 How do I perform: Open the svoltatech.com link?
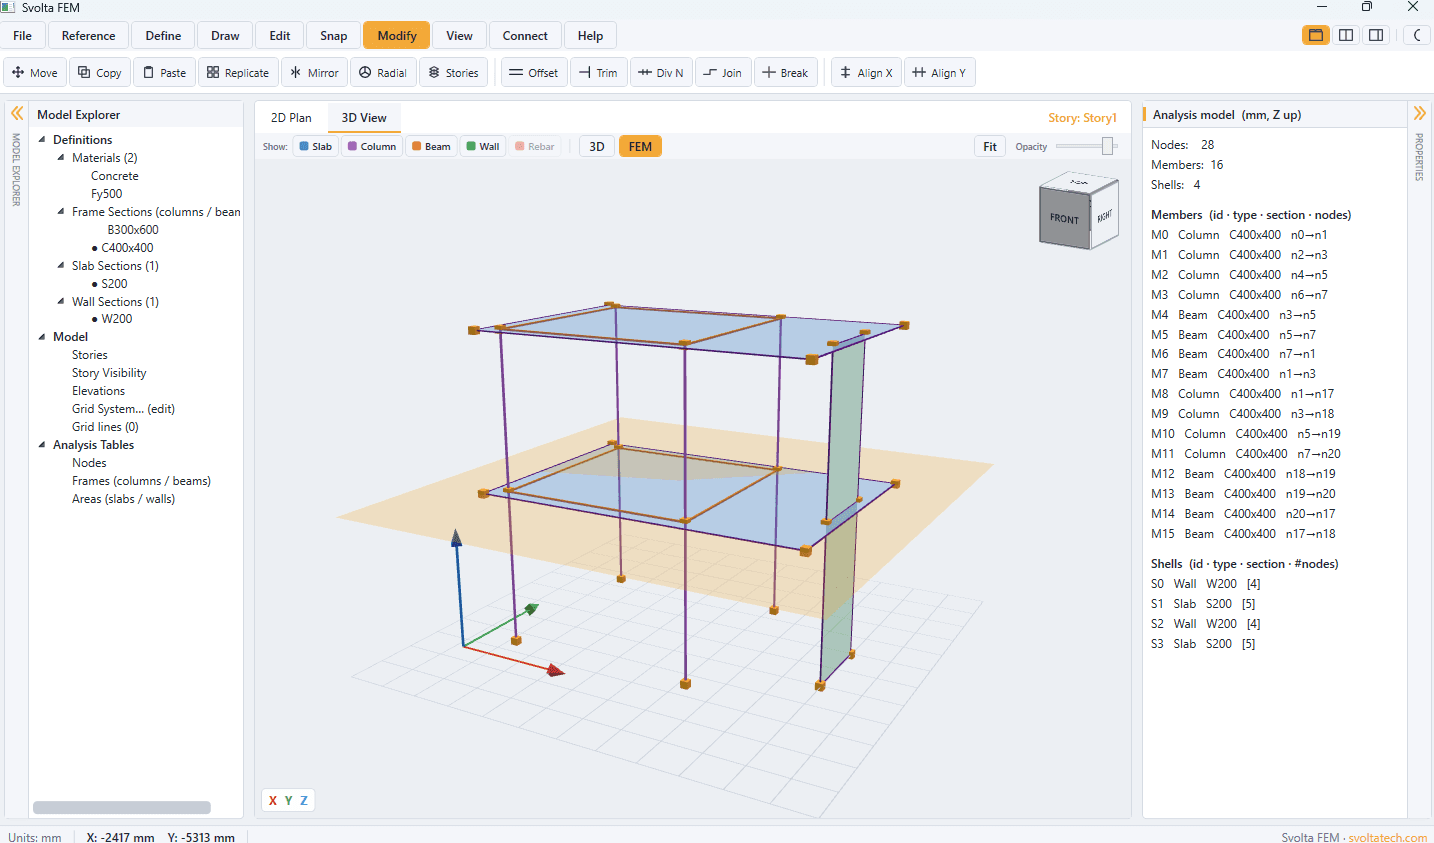pos(1387,837)
